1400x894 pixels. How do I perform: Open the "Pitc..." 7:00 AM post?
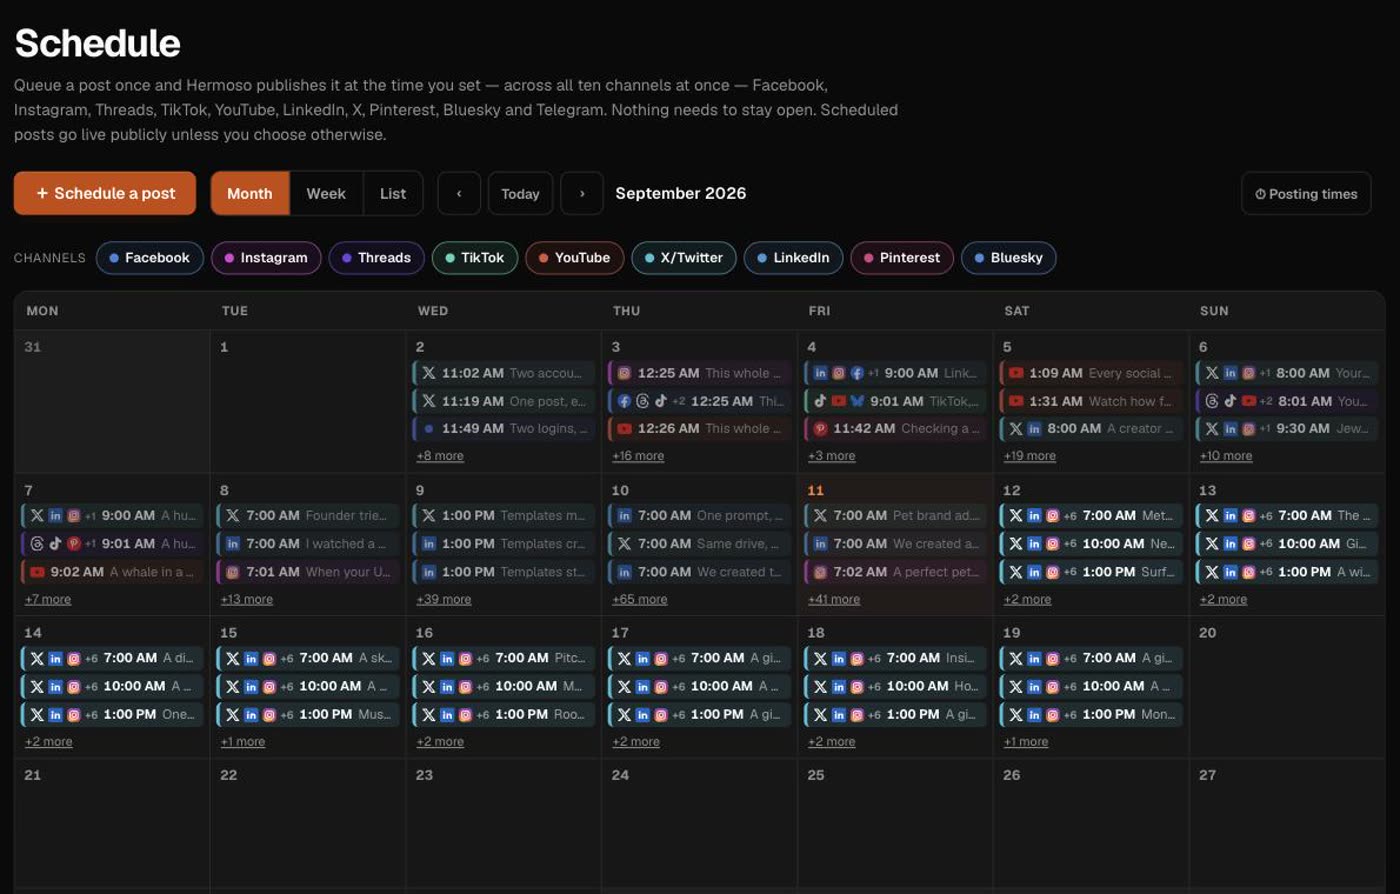click(505, 658)
